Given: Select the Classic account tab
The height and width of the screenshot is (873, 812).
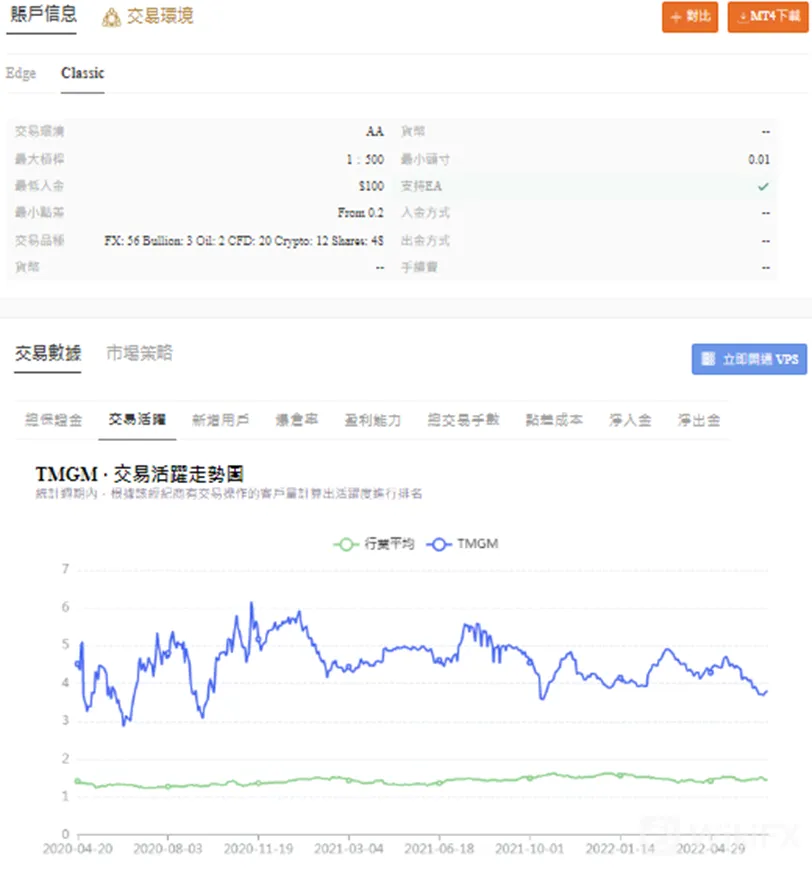Looking at the screenshot, I should (82, 73).
